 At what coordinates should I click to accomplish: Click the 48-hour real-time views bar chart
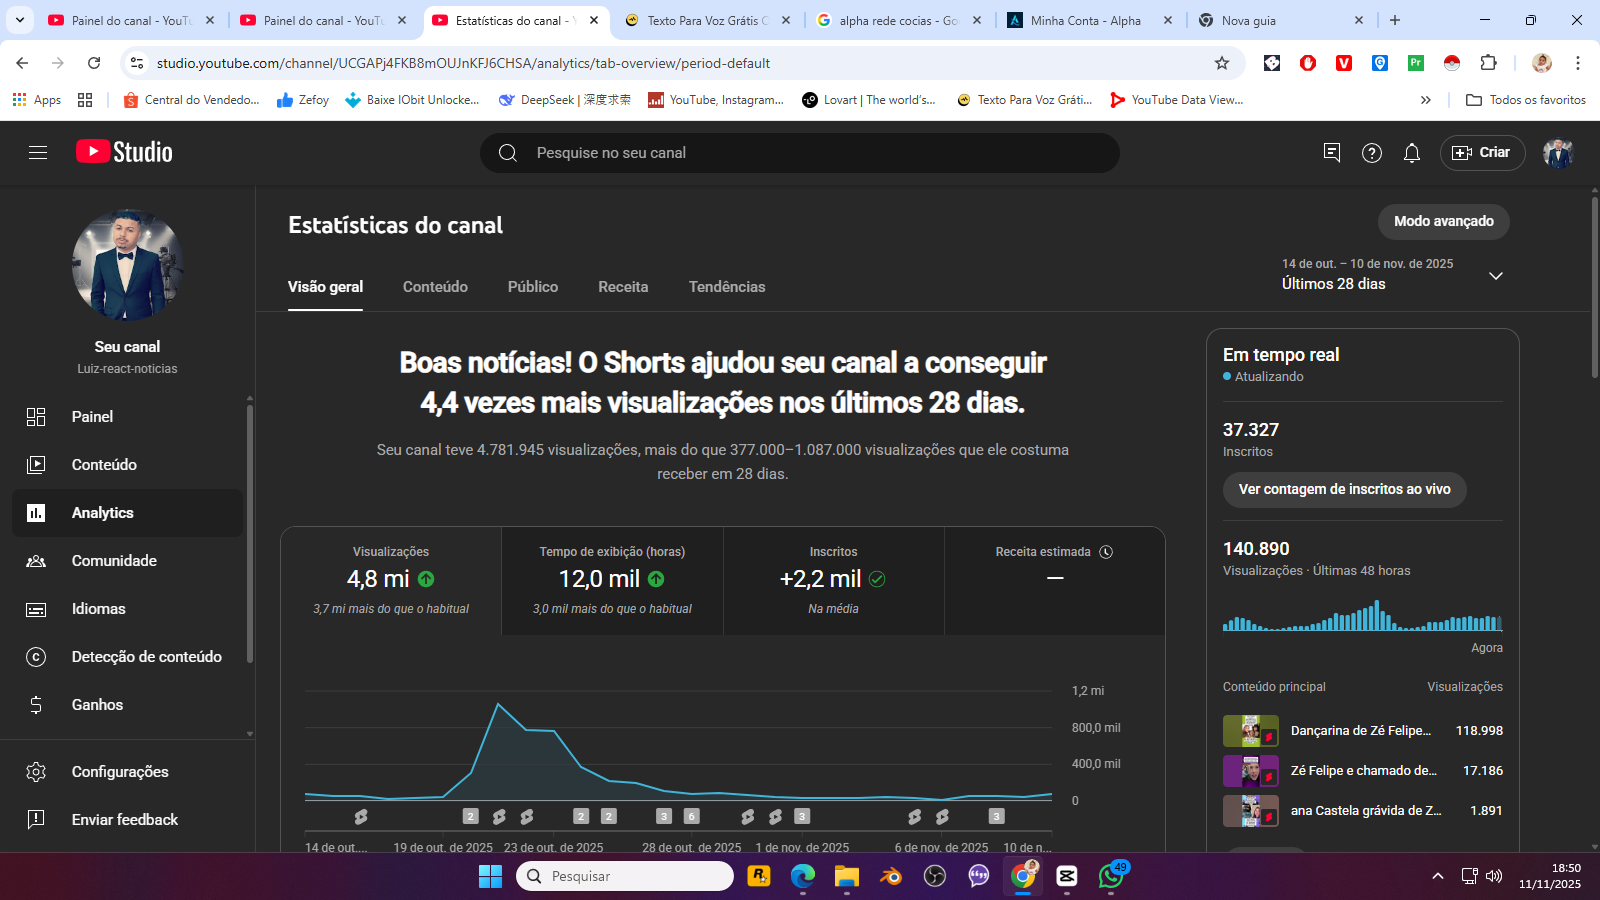(x=1363, y=615)
